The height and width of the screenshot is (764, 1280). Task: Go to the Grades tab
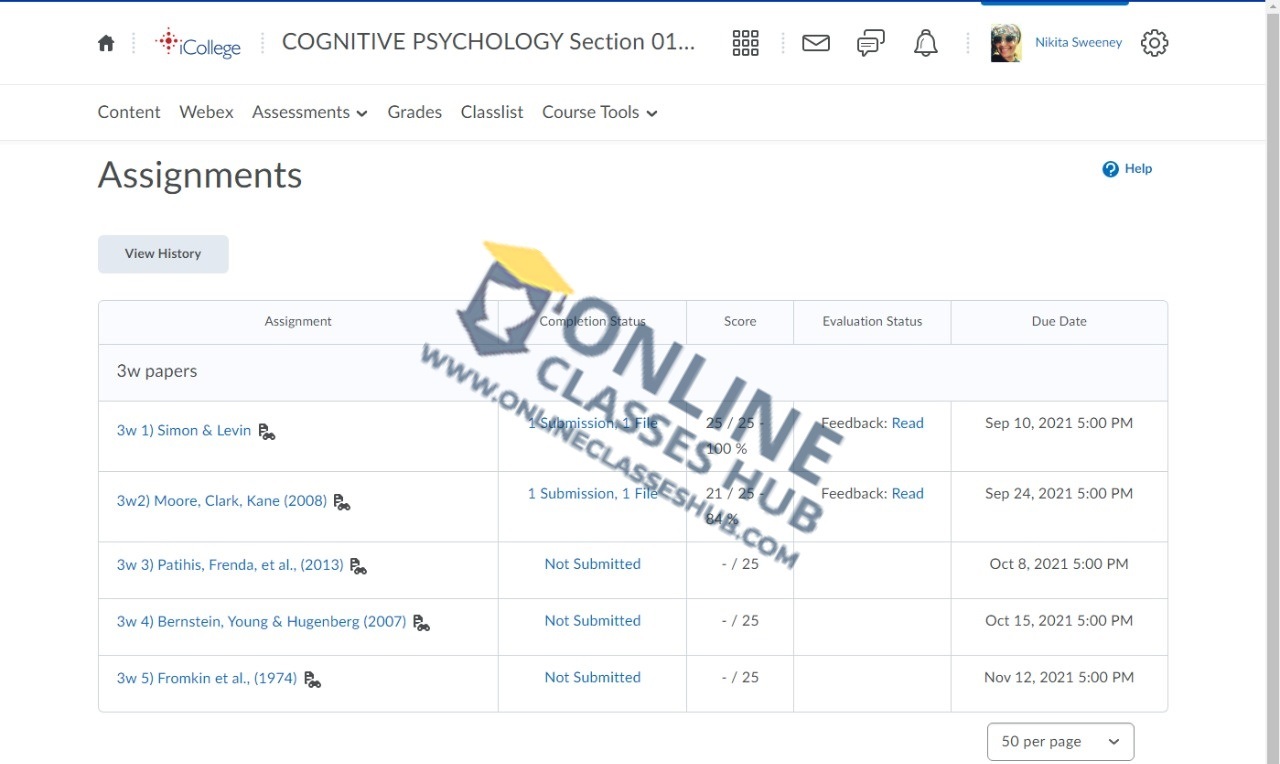tap(414, 112)
